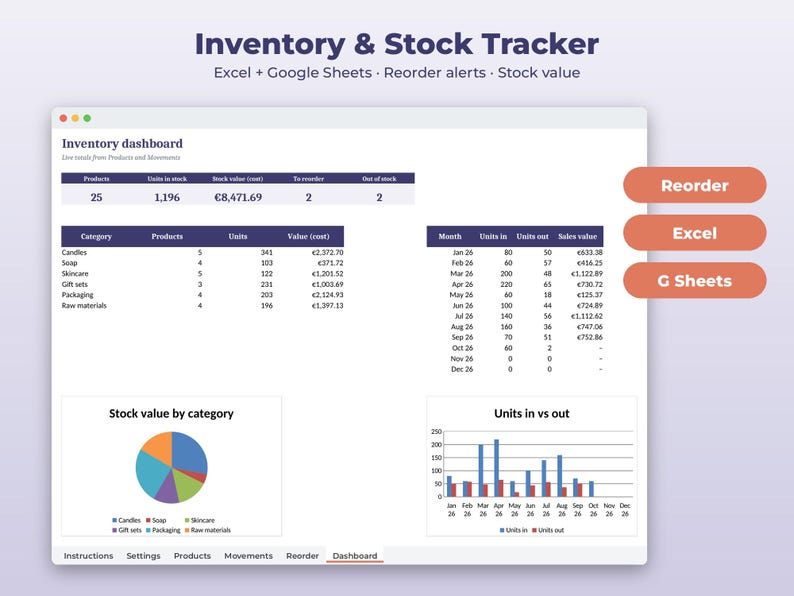Select the Dec 26 month cell
This screenshot has width=794, height=596.
(x=462, y=369)
